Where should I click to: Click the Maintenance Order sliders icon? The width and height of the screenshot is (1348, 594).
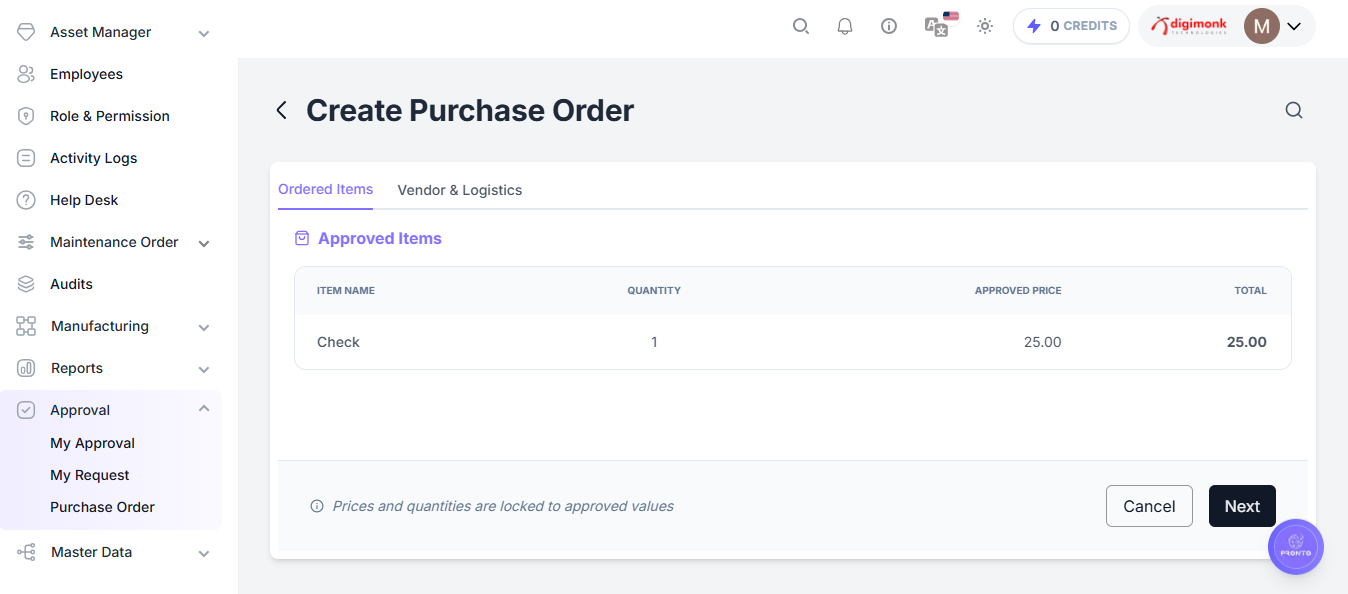pos(27,242)
